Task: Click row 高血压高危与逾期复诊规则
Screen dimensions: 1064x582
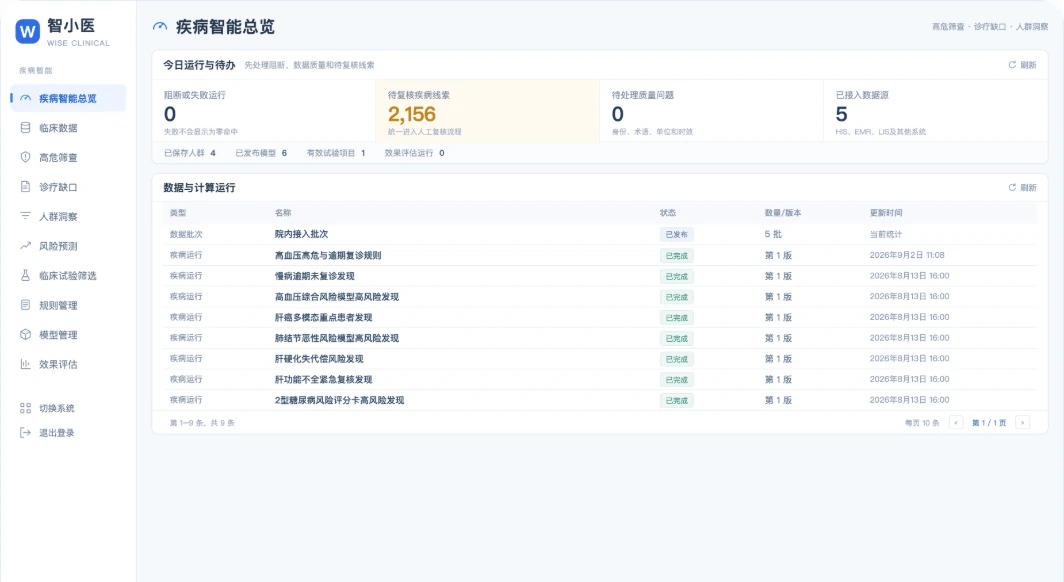Action: click(600, 255)
